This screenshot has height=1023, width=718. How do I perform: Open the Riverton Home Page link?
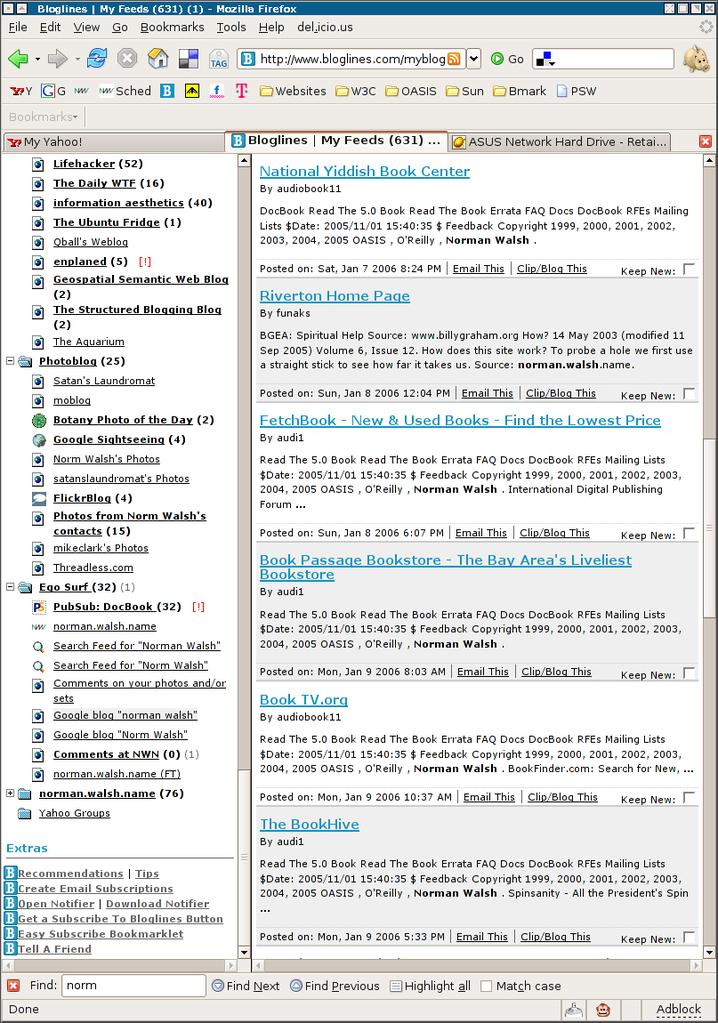(x=335, y=296)
